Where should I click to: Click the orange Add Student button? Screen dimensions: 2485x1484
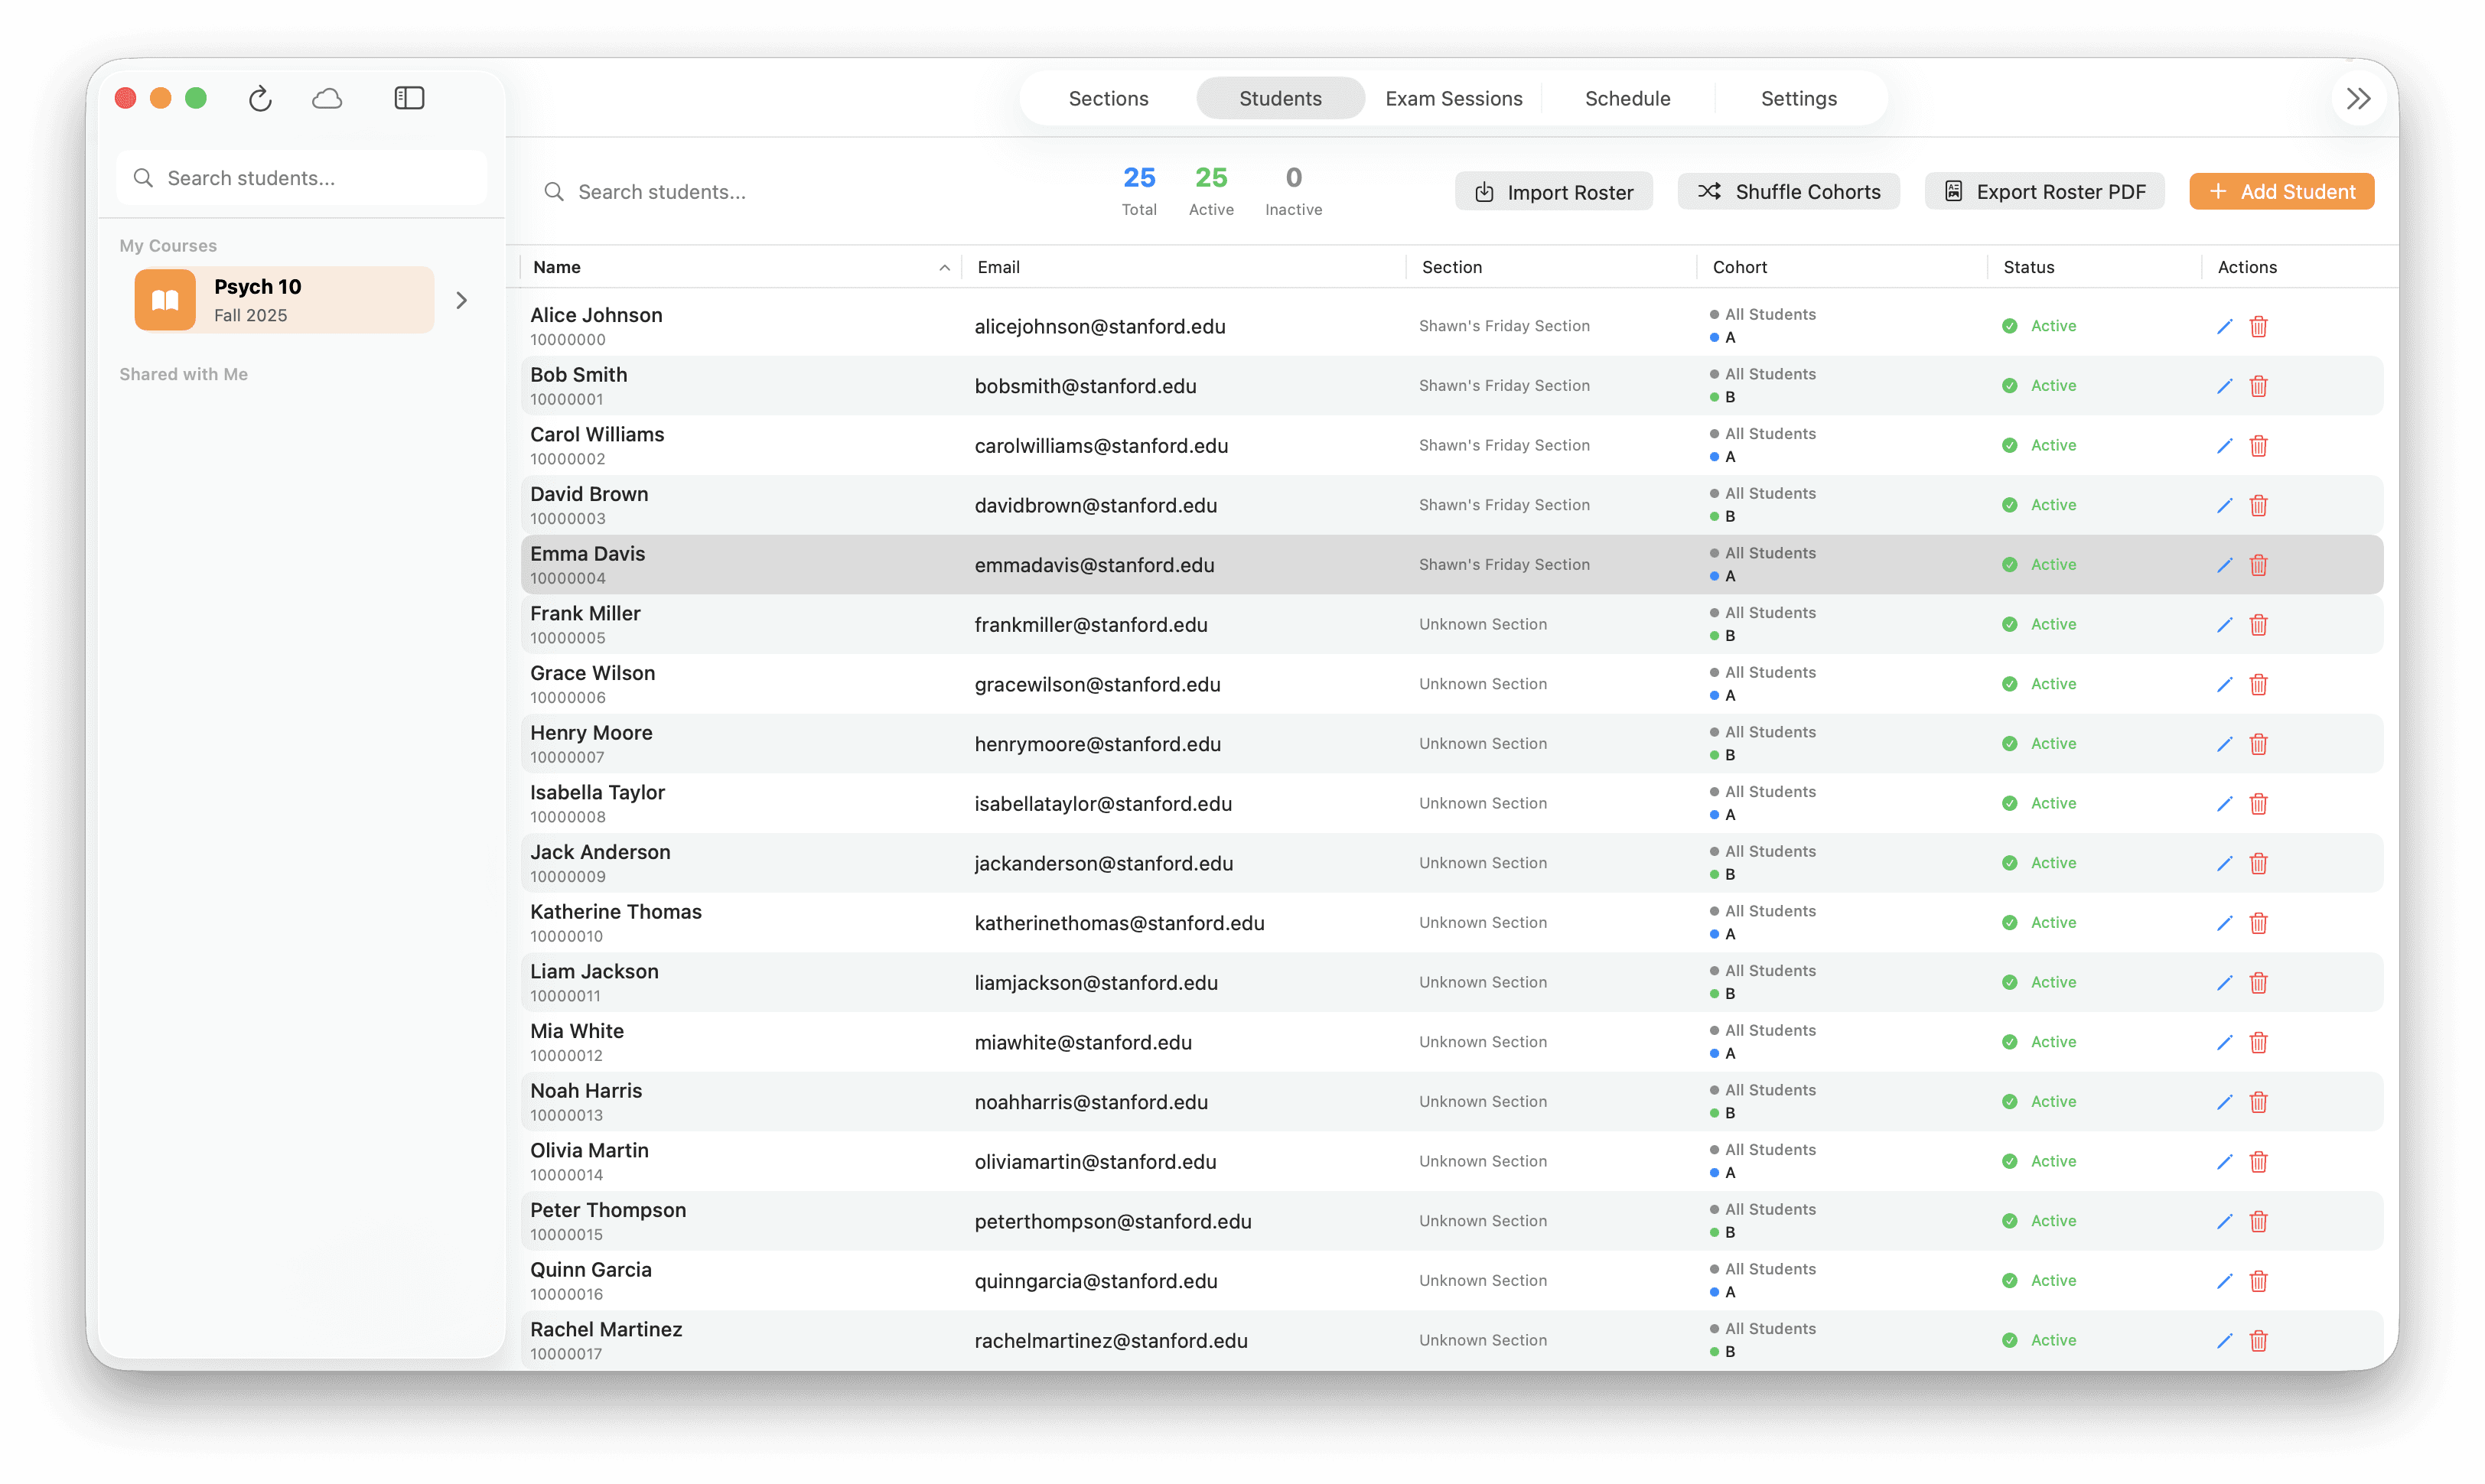pyautogui.click(x=2281, y=191)
